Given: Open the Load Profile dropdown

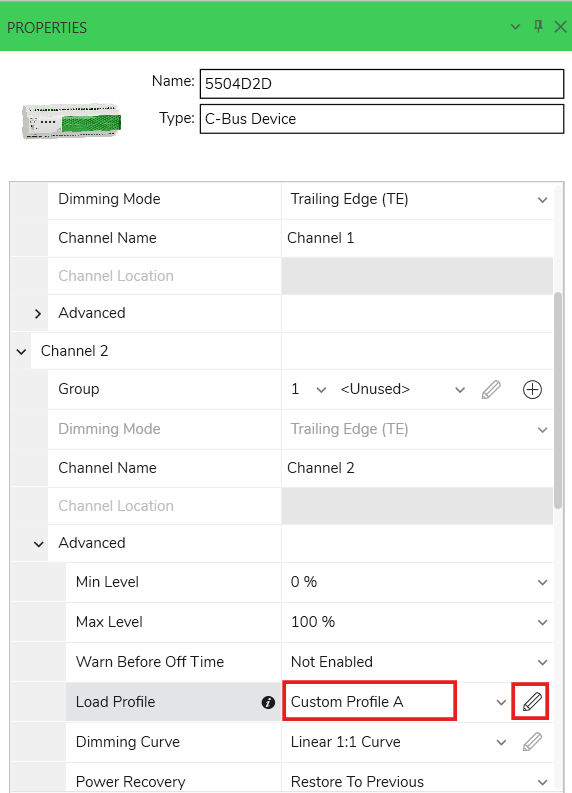Looking at the screenshot, I should [501, 702].
